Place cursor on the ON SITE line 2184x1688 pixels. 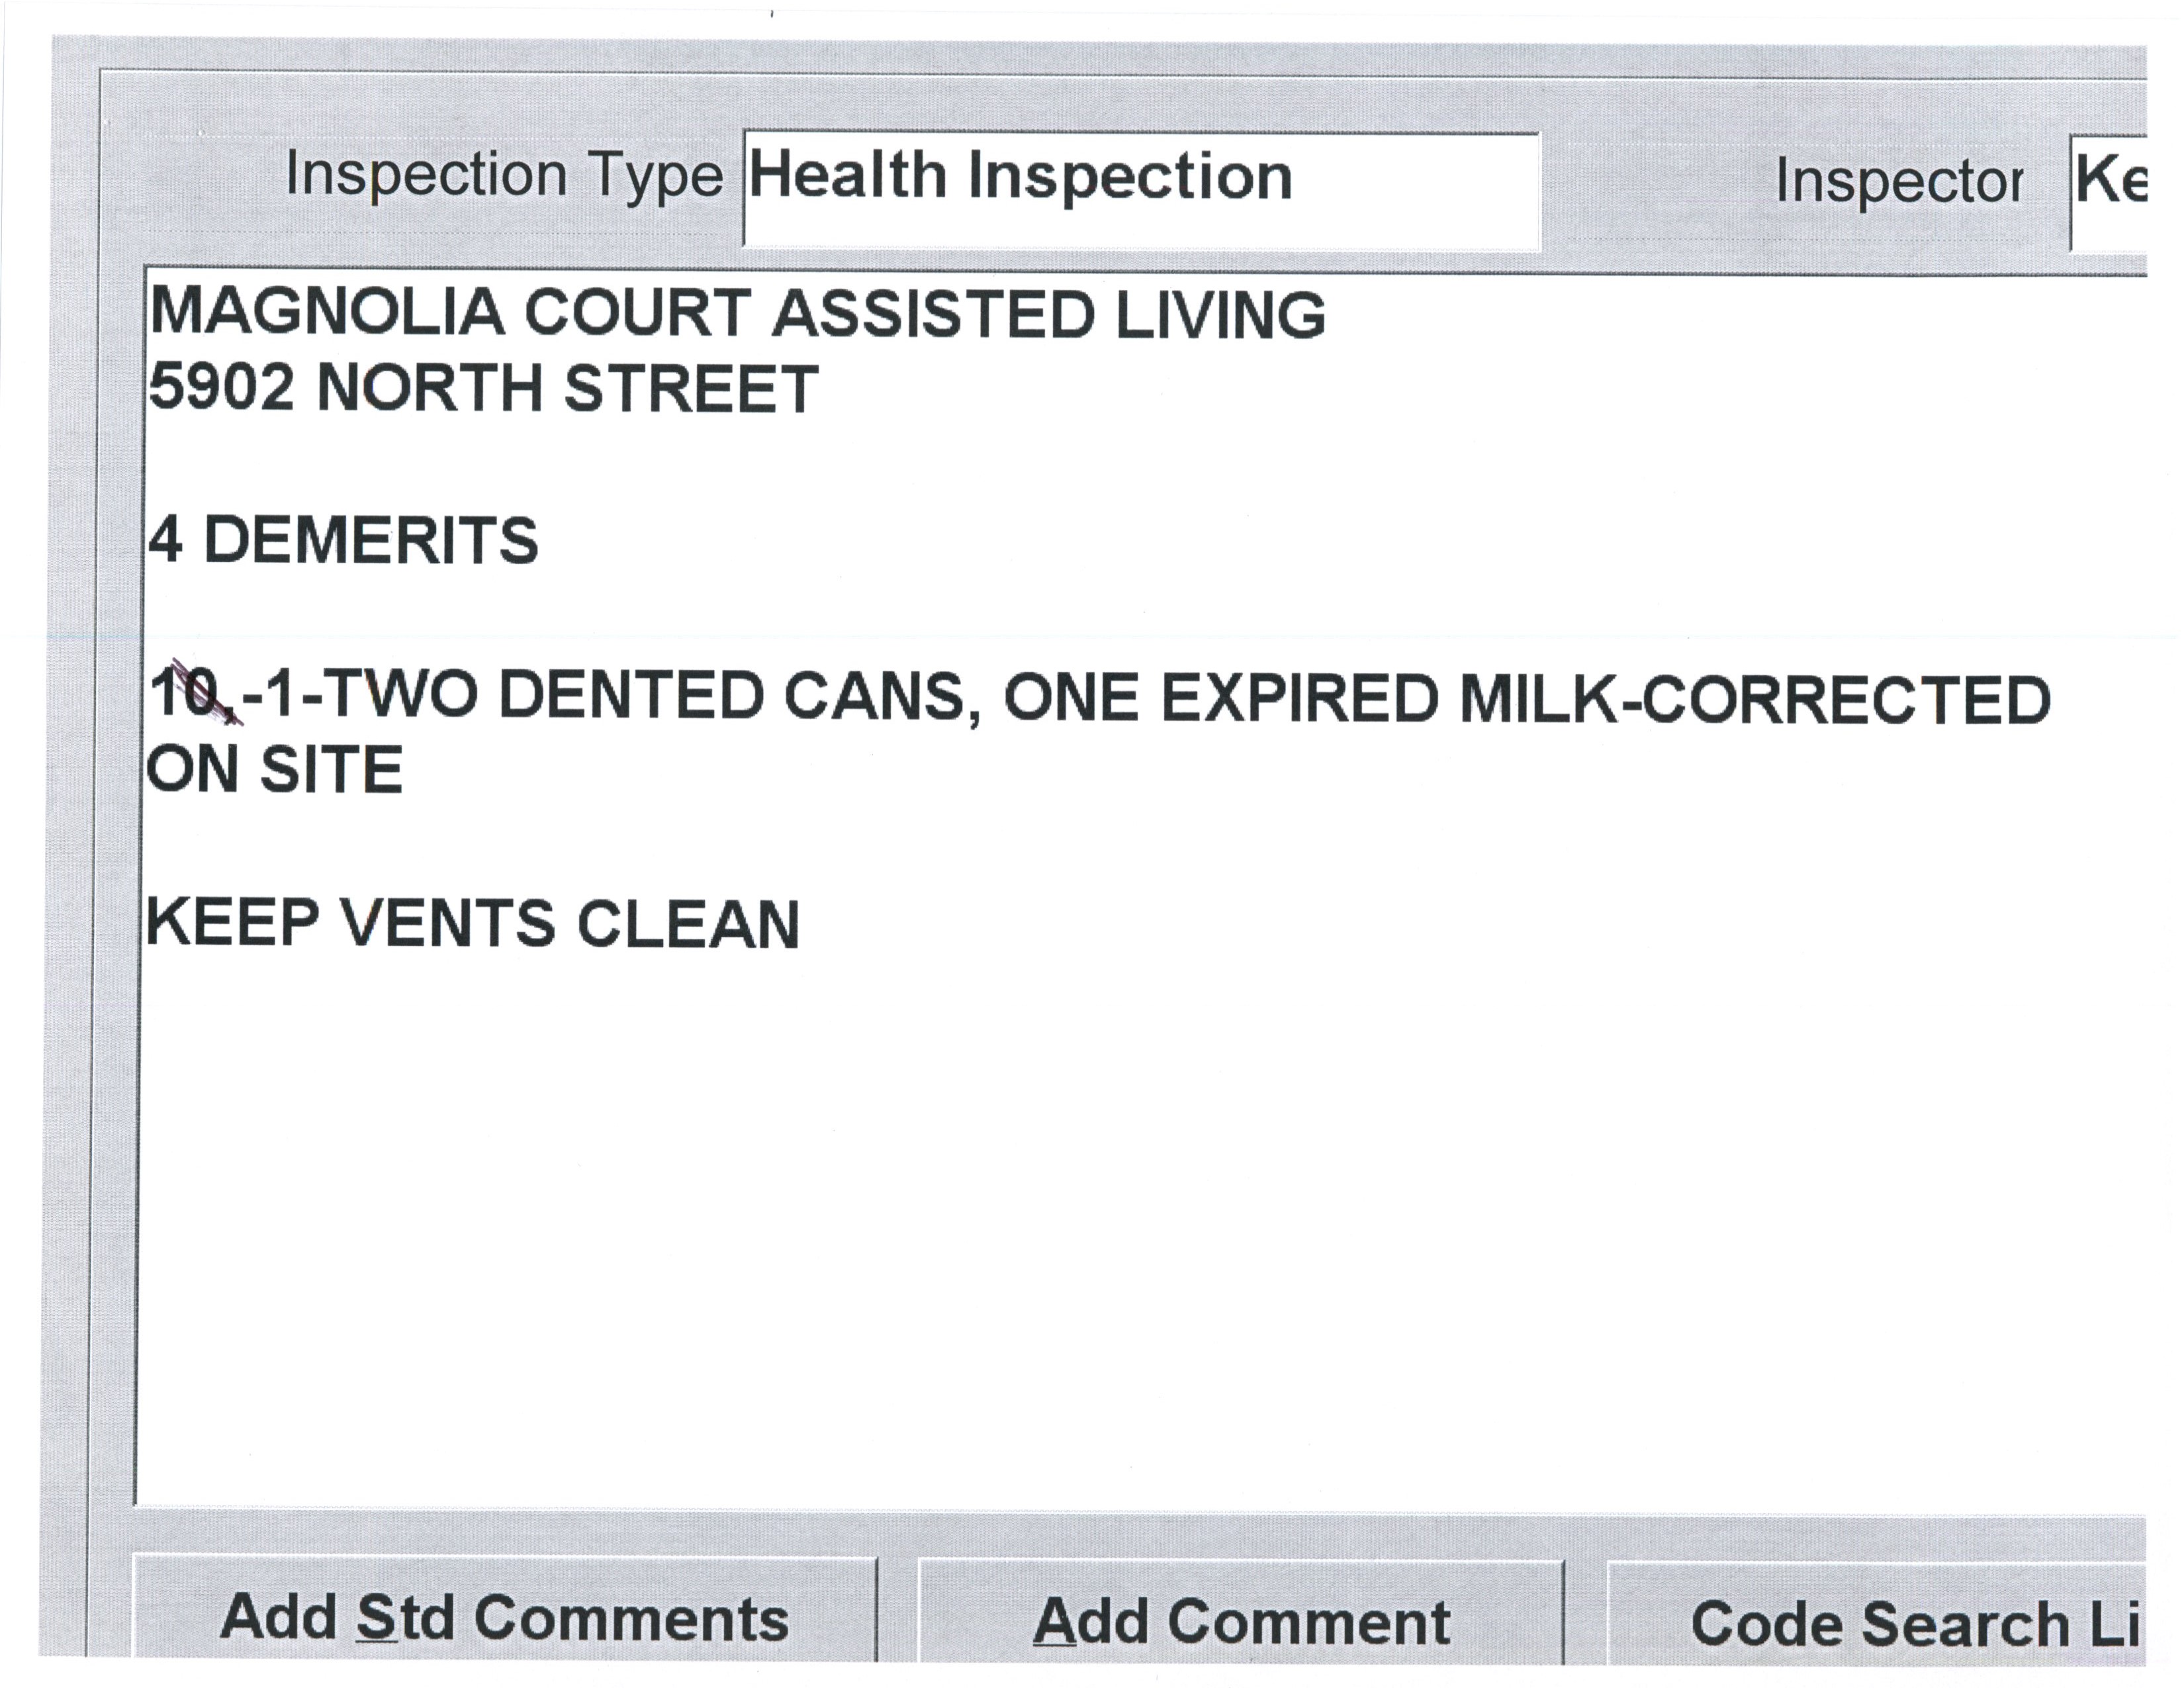275,769
